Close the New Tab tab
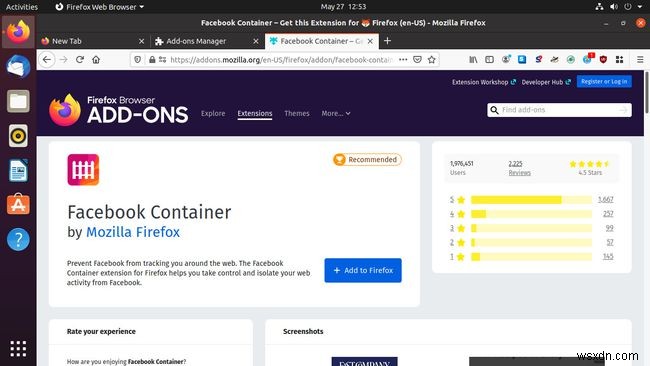The width and height of the screenshot is (650, 366). [141, 41]
